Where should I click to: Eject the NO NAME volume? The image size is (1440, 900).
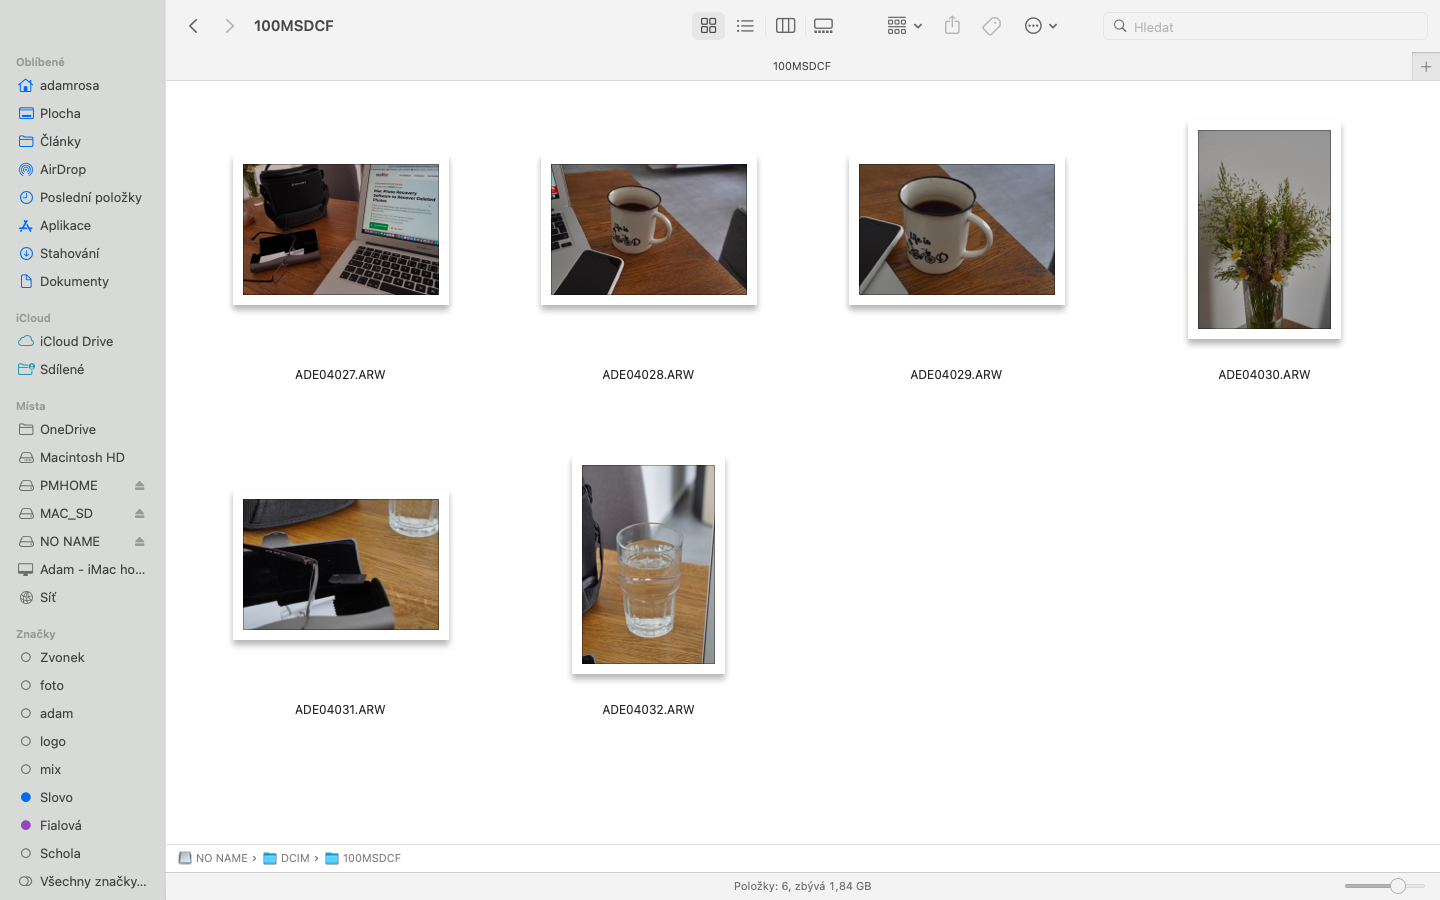[x=140, y=541]
